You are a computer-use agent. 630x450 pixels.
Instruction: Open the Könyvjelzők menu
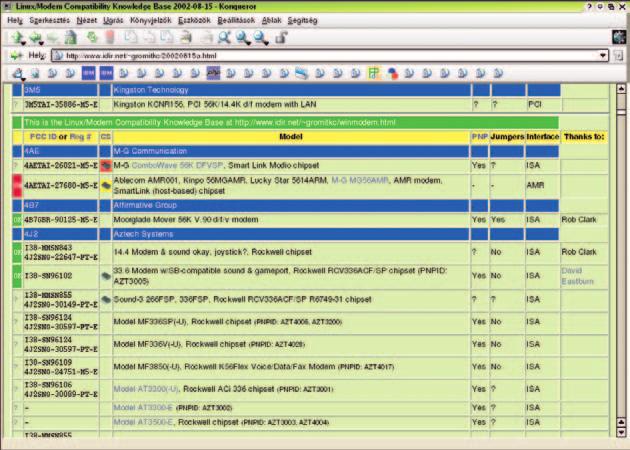(151, 20)
